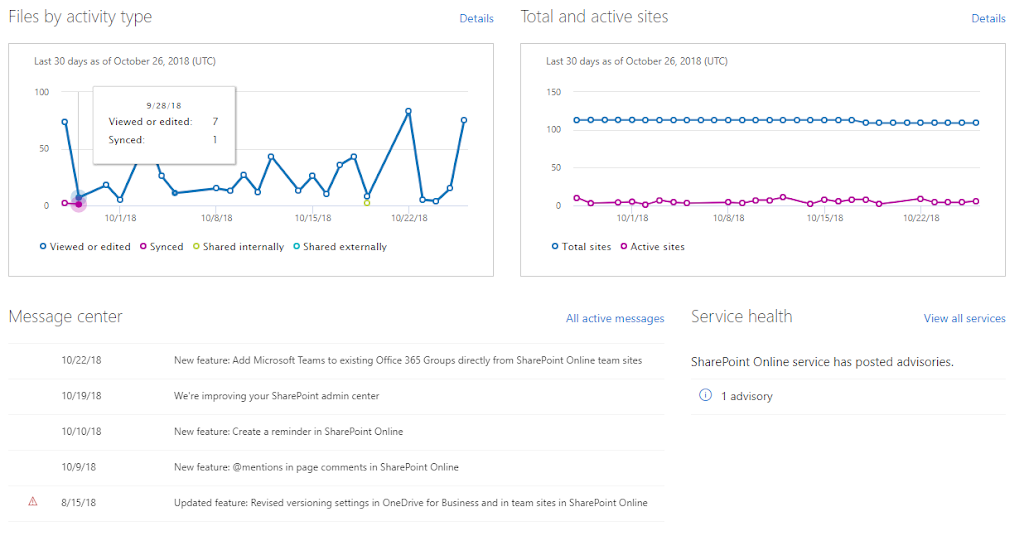The width and height of the screenshot is (1024, 536).
Task: Click the green Shared internally data point
Action: tap(367, 203)
